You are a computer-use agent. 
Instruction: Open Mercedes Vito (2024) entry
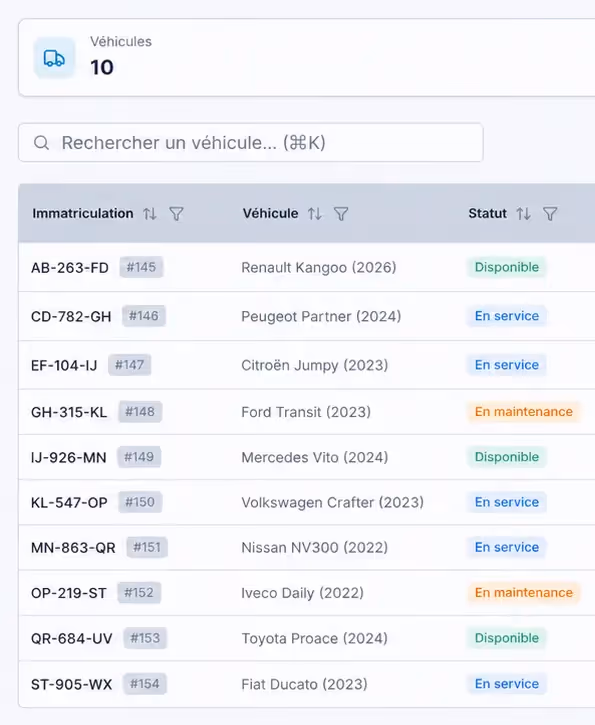coord(315,458)
